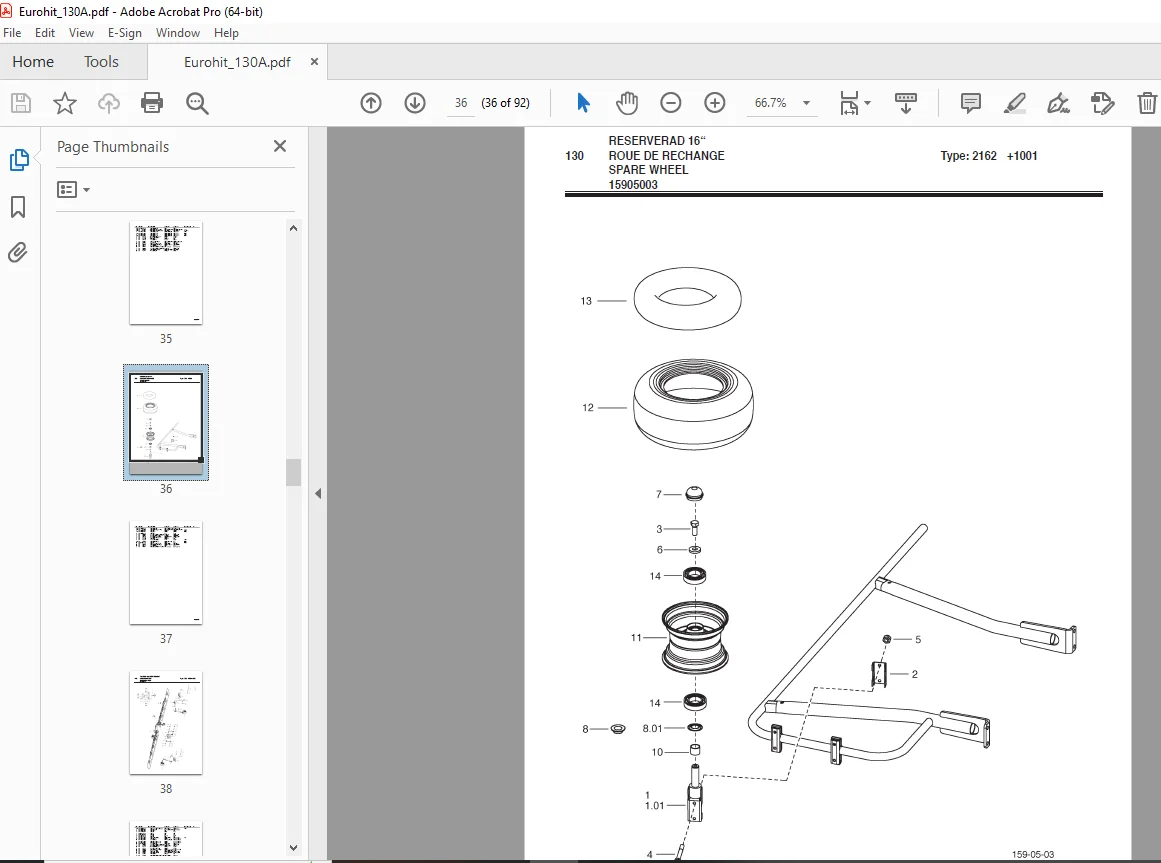Select page 35 thumbnail

(x=166, y=273)
